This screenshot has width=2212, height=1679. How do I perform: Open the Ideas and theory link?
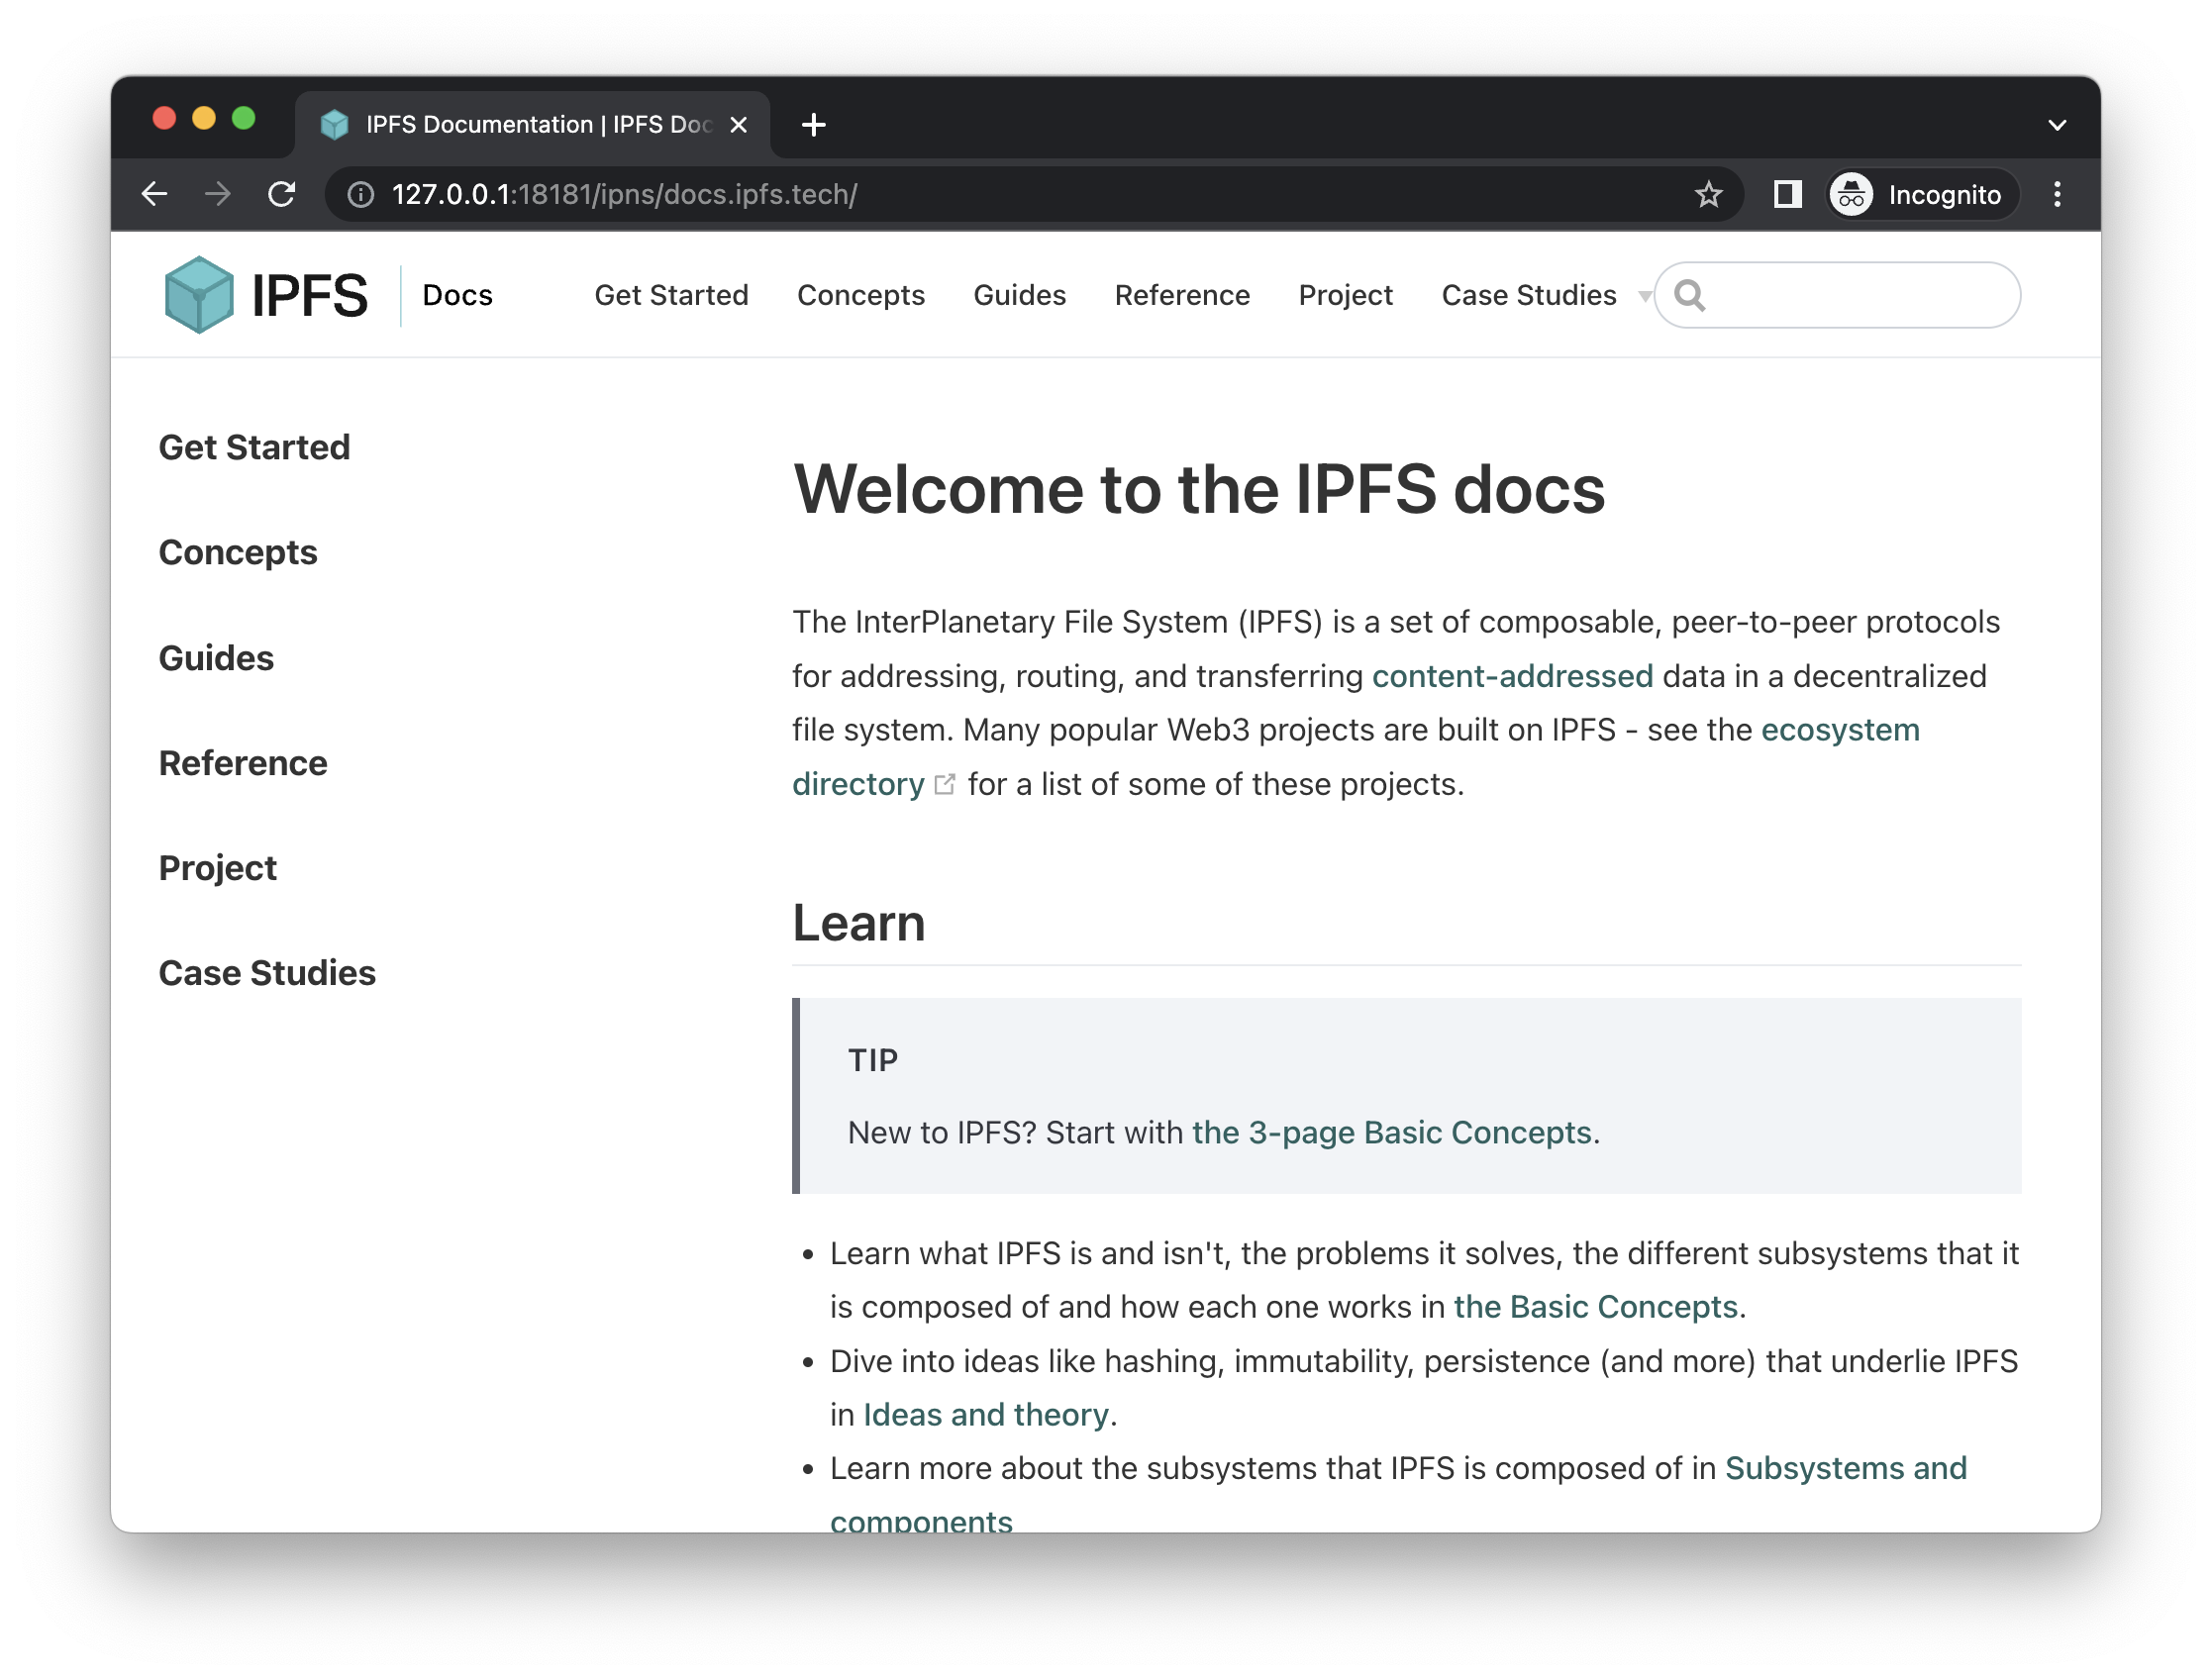986,1415
